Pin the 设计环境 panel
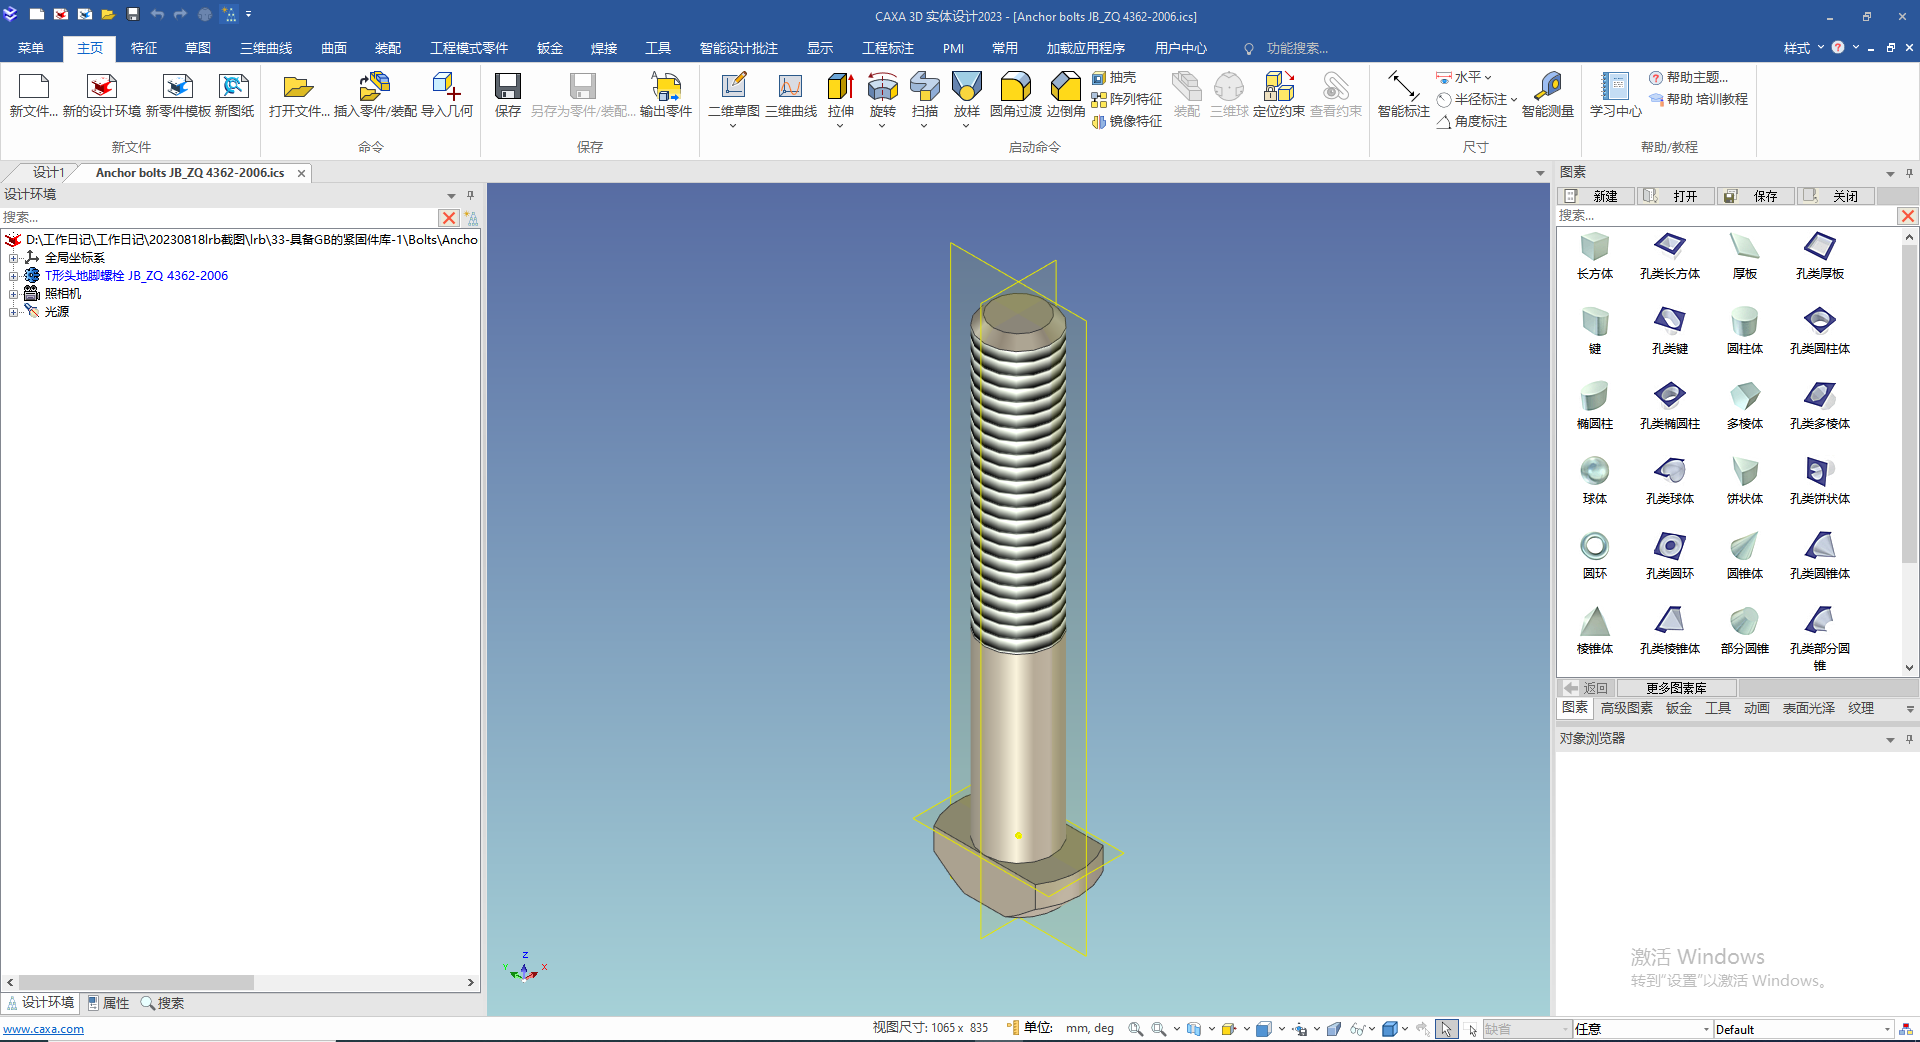The image size is (1920, 1042). pos(470,195)
